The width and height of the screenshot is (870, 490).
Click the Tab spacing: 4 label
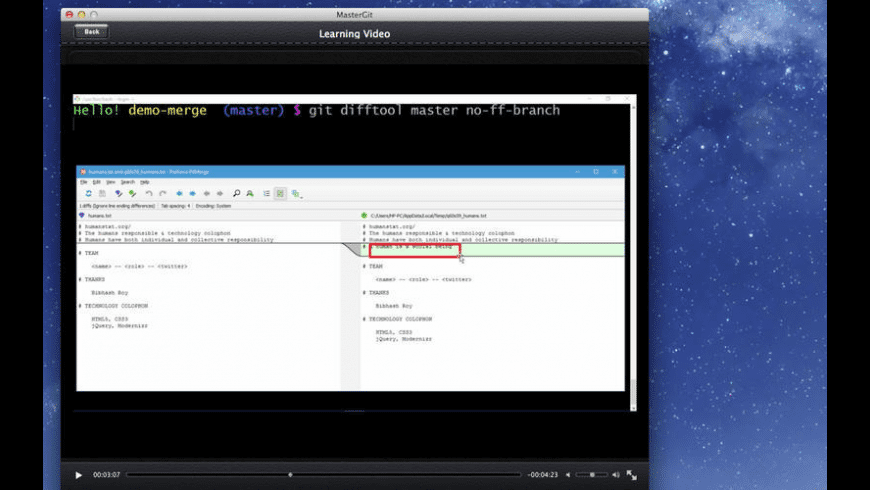click(x=175, y=206)
